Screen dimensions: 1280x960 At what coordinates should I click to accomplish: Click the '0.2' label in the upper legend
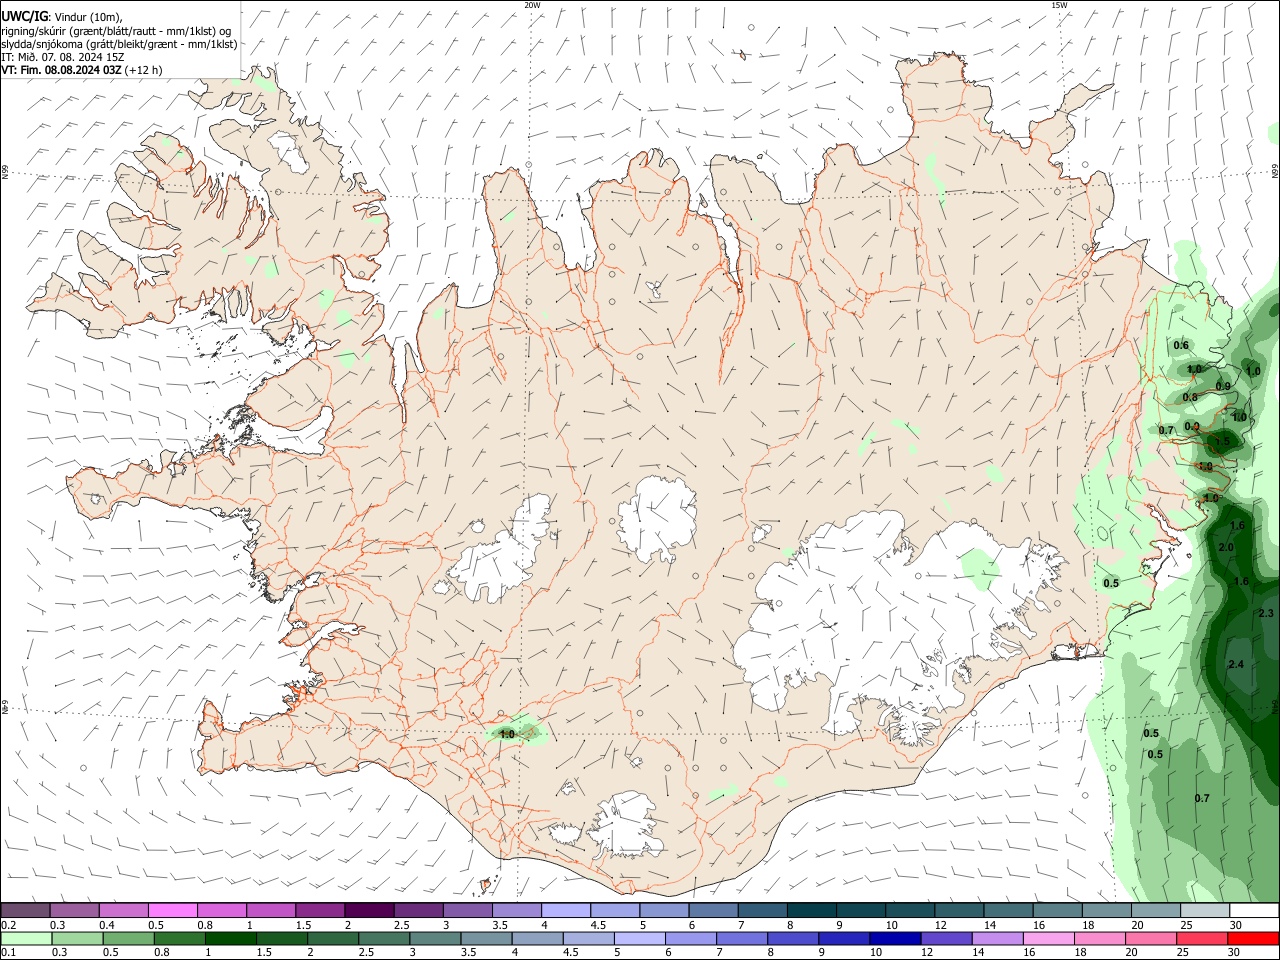point(9,925)
